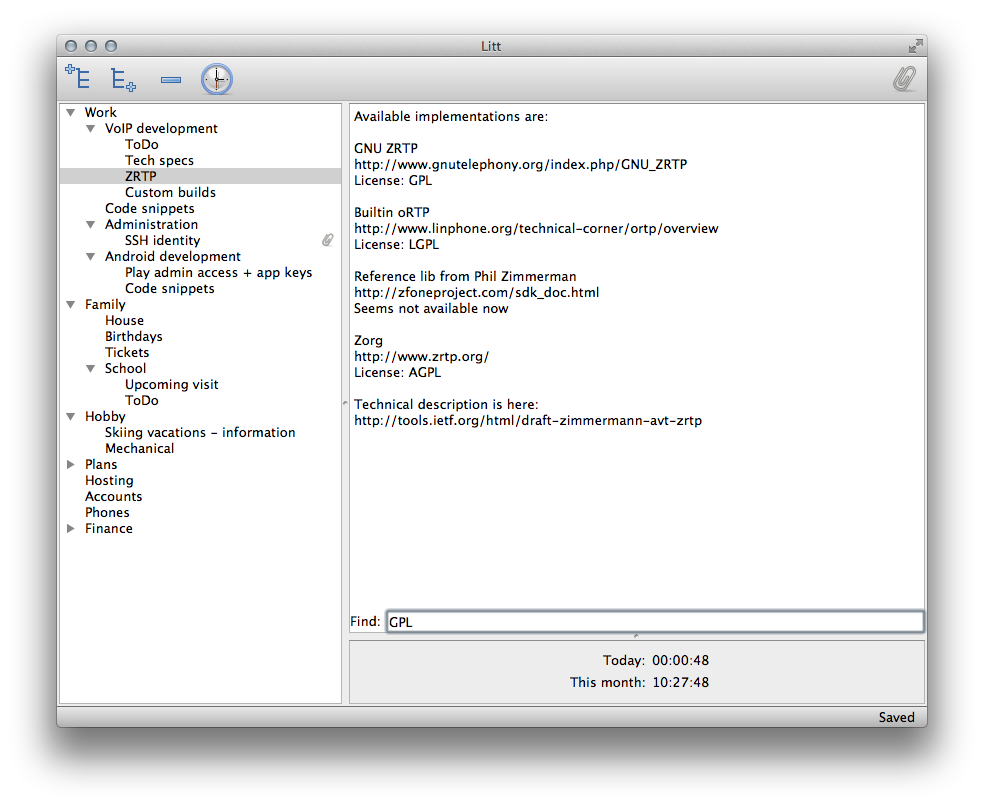
Task: Select the Birthdays note under Family
Action: [133, 336]
